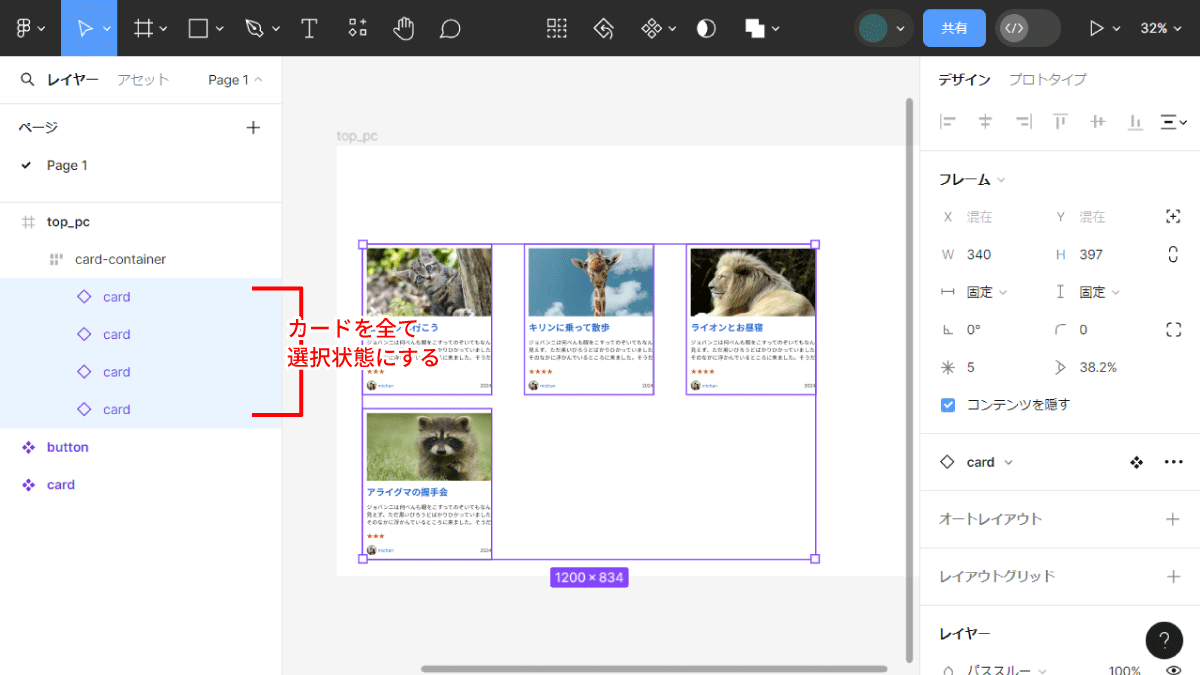The image size is (1200, 675).
Task: Select the Move tool
Action: pyautogui.click(x=85, y=28)
